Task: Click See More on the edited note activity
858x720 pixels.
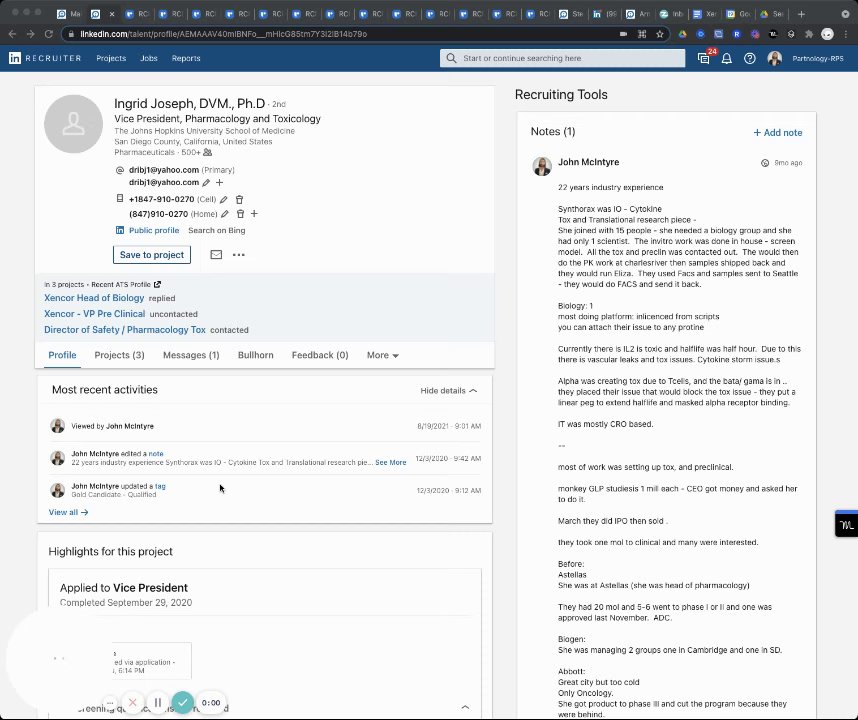Action: 391,462
